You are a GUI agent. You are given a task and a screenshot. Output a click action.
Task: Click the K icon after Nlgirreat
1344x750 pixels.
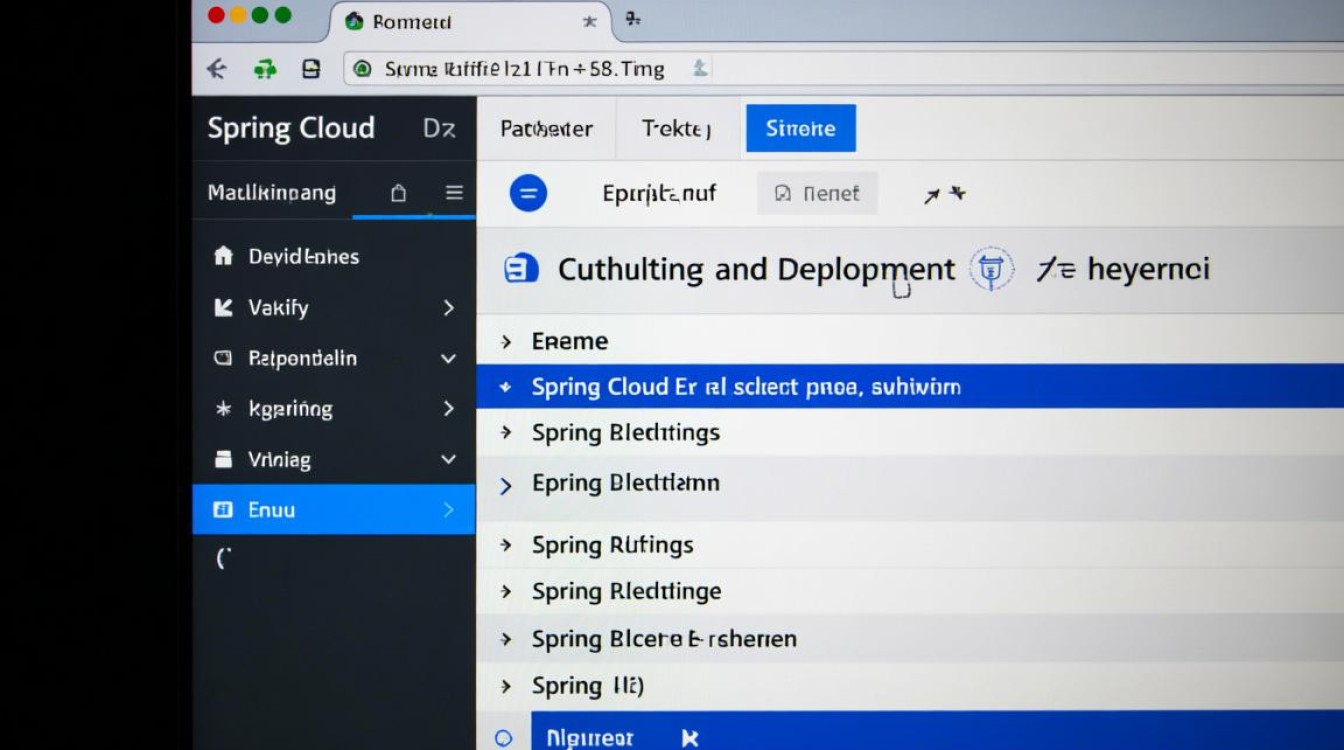pos(689,738)
